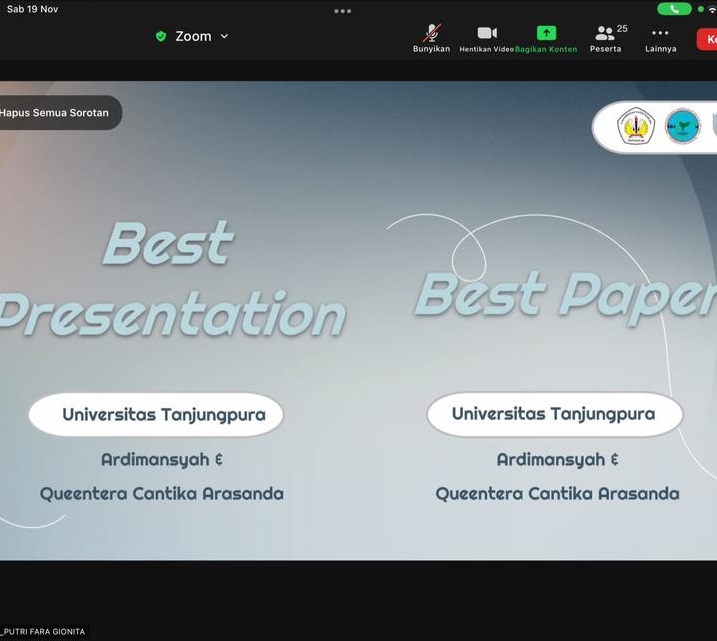This screenshot has height=641, width=717.
Task: Stop camera using Hentikan Video
Action: (x=487, y=35)
